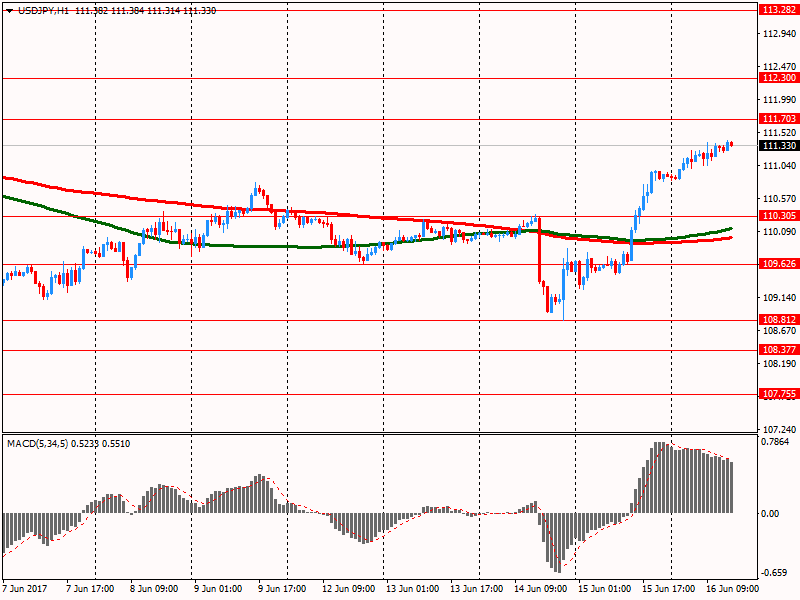Click the red 110.305 level label
The height and width of the screenshot is (600, 800).
(x=779, y=215)
